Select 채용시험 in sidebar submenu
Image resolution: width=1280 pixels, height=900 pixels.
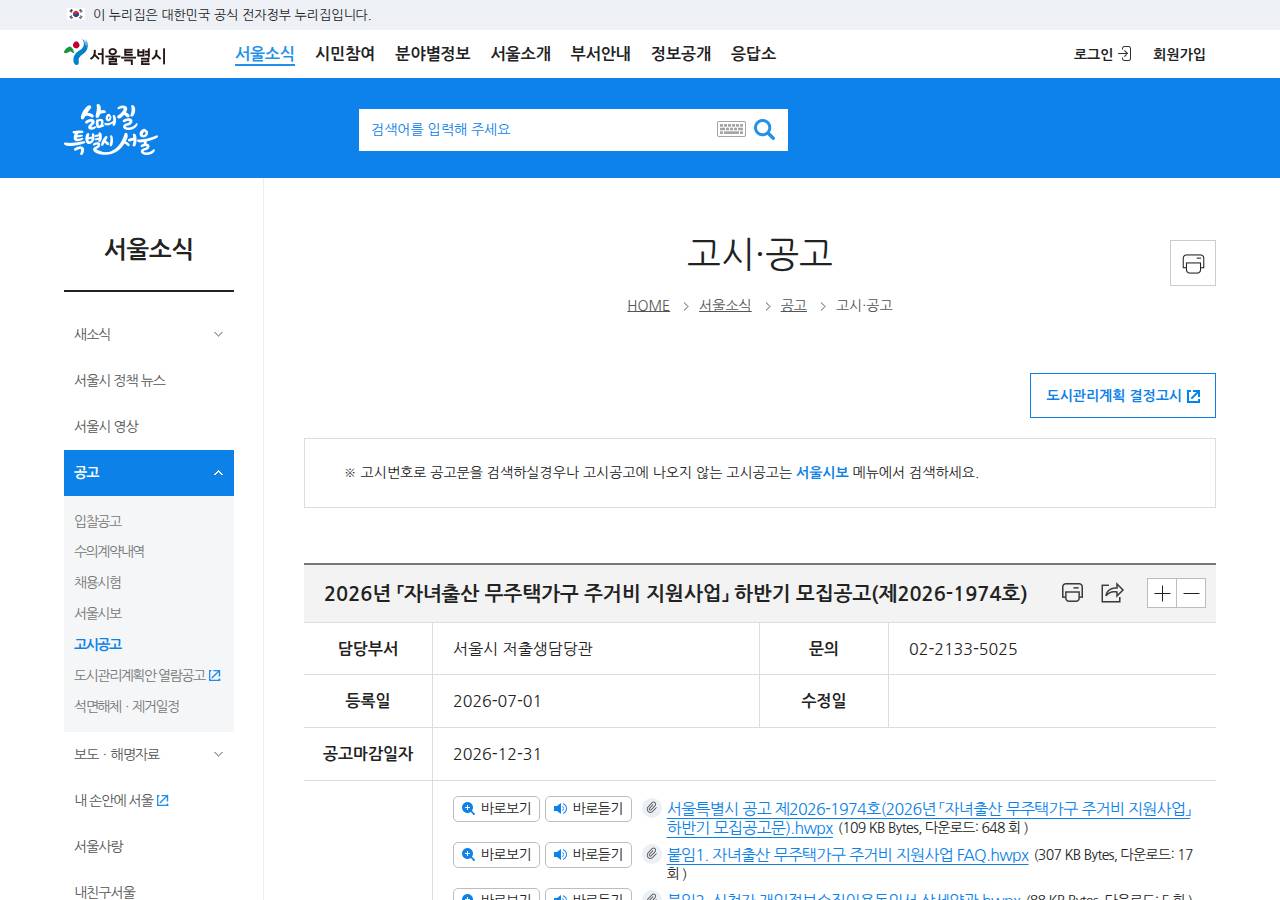click(x=98, y=582)
